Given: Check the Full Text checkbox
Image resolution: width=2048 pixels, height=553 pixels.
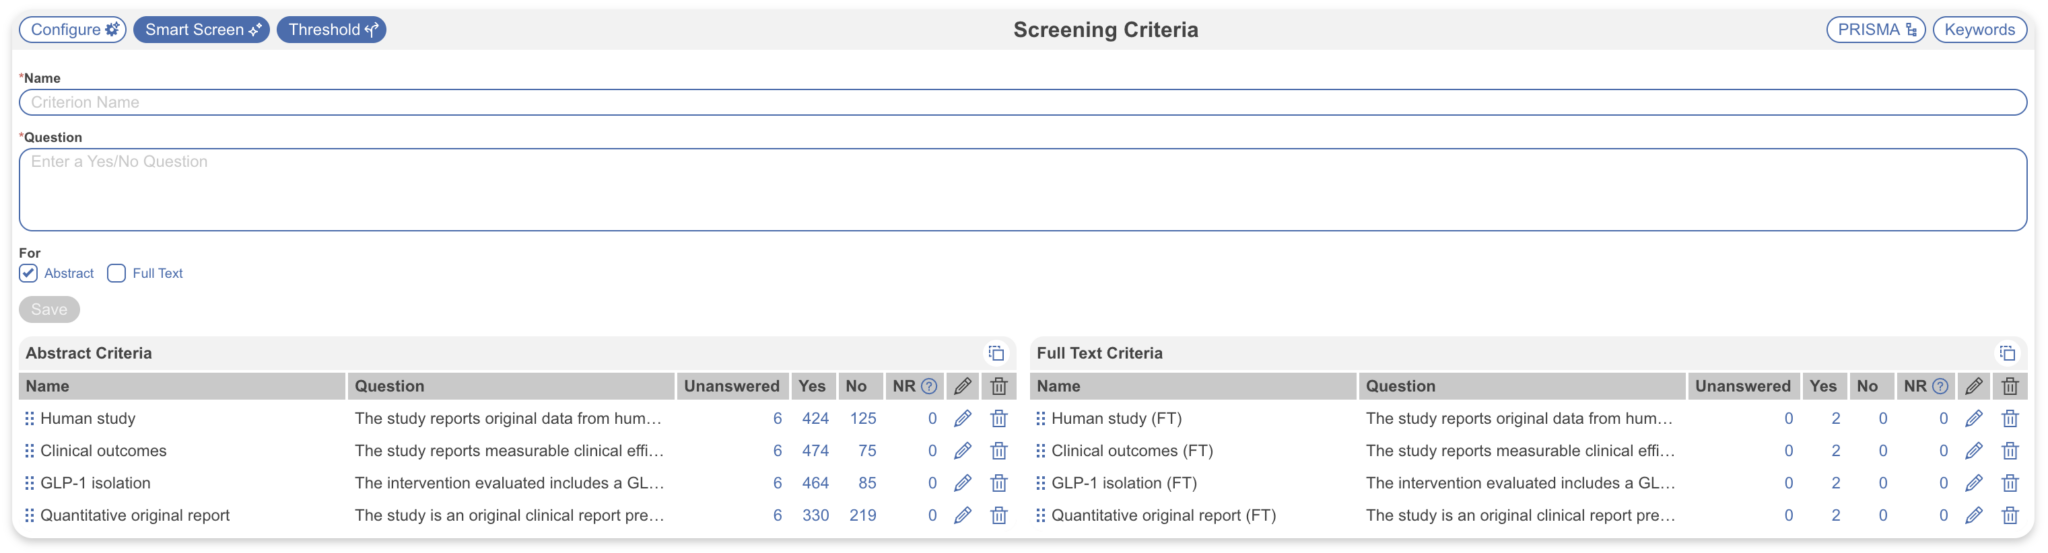Looking at the screenshot, I should 117,273.
